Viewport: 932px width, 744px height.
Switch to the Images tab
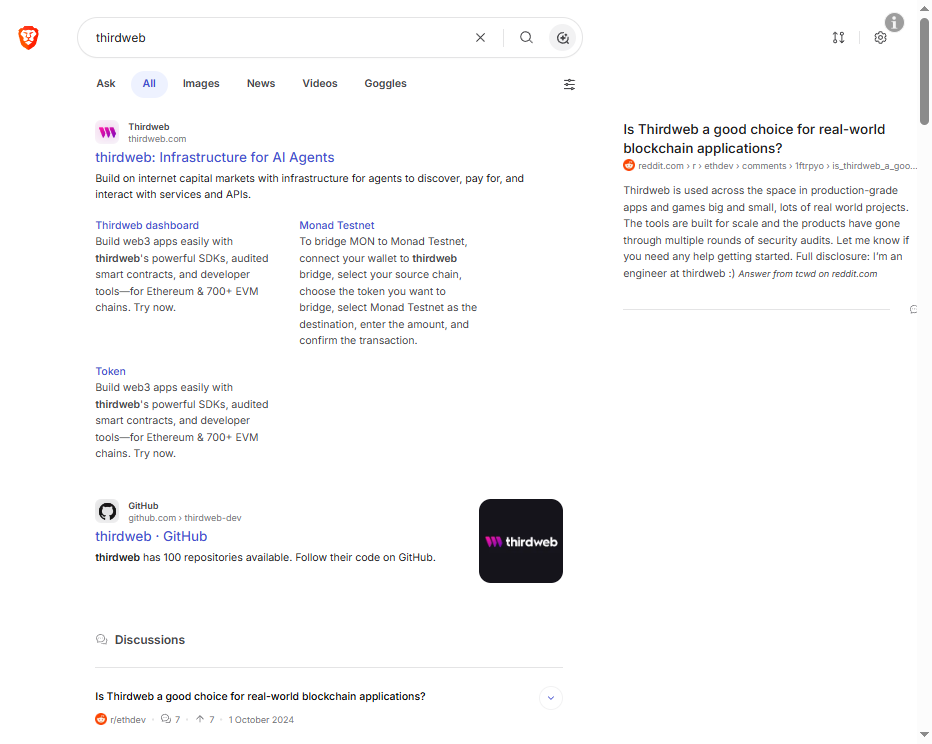point(201,84)
